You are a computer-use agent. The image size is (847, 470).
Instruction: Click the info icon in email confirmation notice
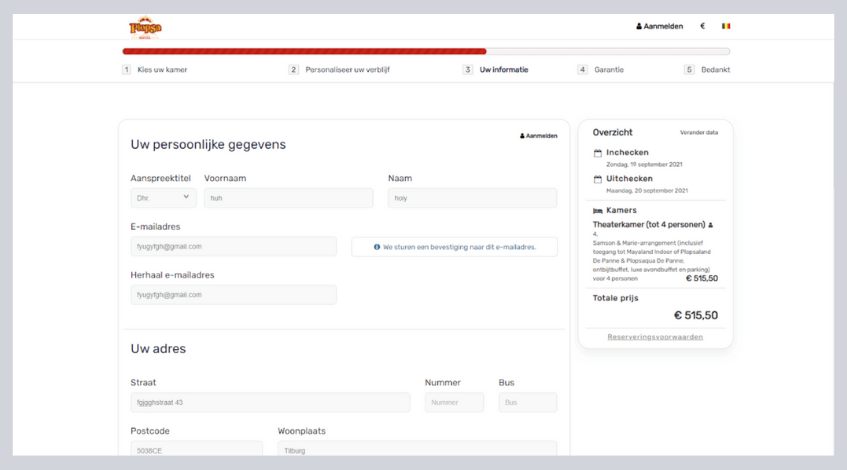[376, 247]
